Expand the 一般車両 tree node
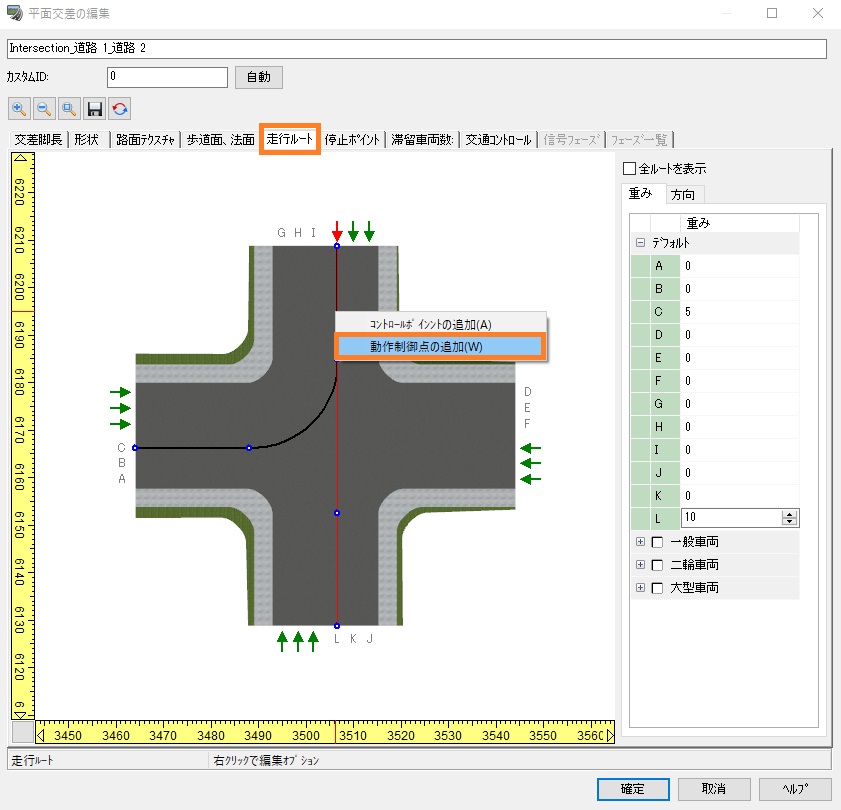This screenshot has height=810, width=841. [x=640, y=542]
